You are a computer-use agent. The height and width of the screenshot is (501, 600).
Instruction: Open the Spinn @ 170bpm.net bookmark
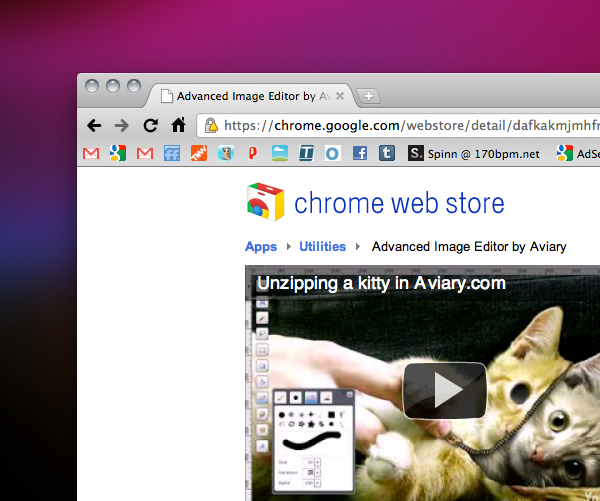473,153
